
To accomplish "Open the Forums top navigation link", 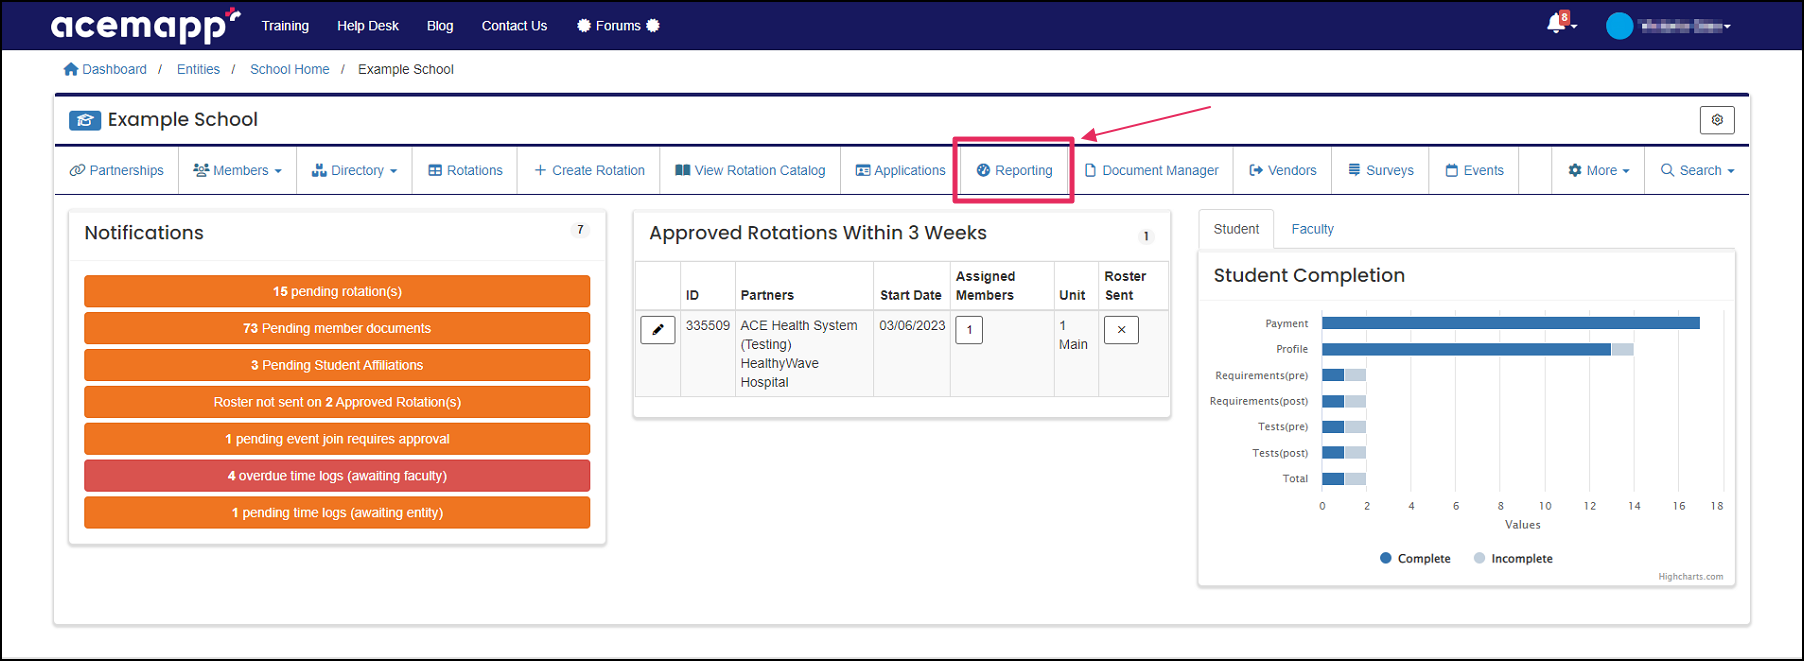I will point(618,26).
